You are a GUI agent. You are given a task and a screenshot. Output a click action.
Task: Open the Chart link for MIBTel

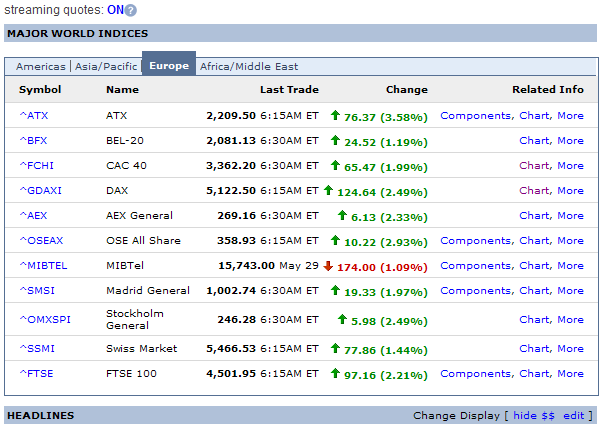coord(534,265)
